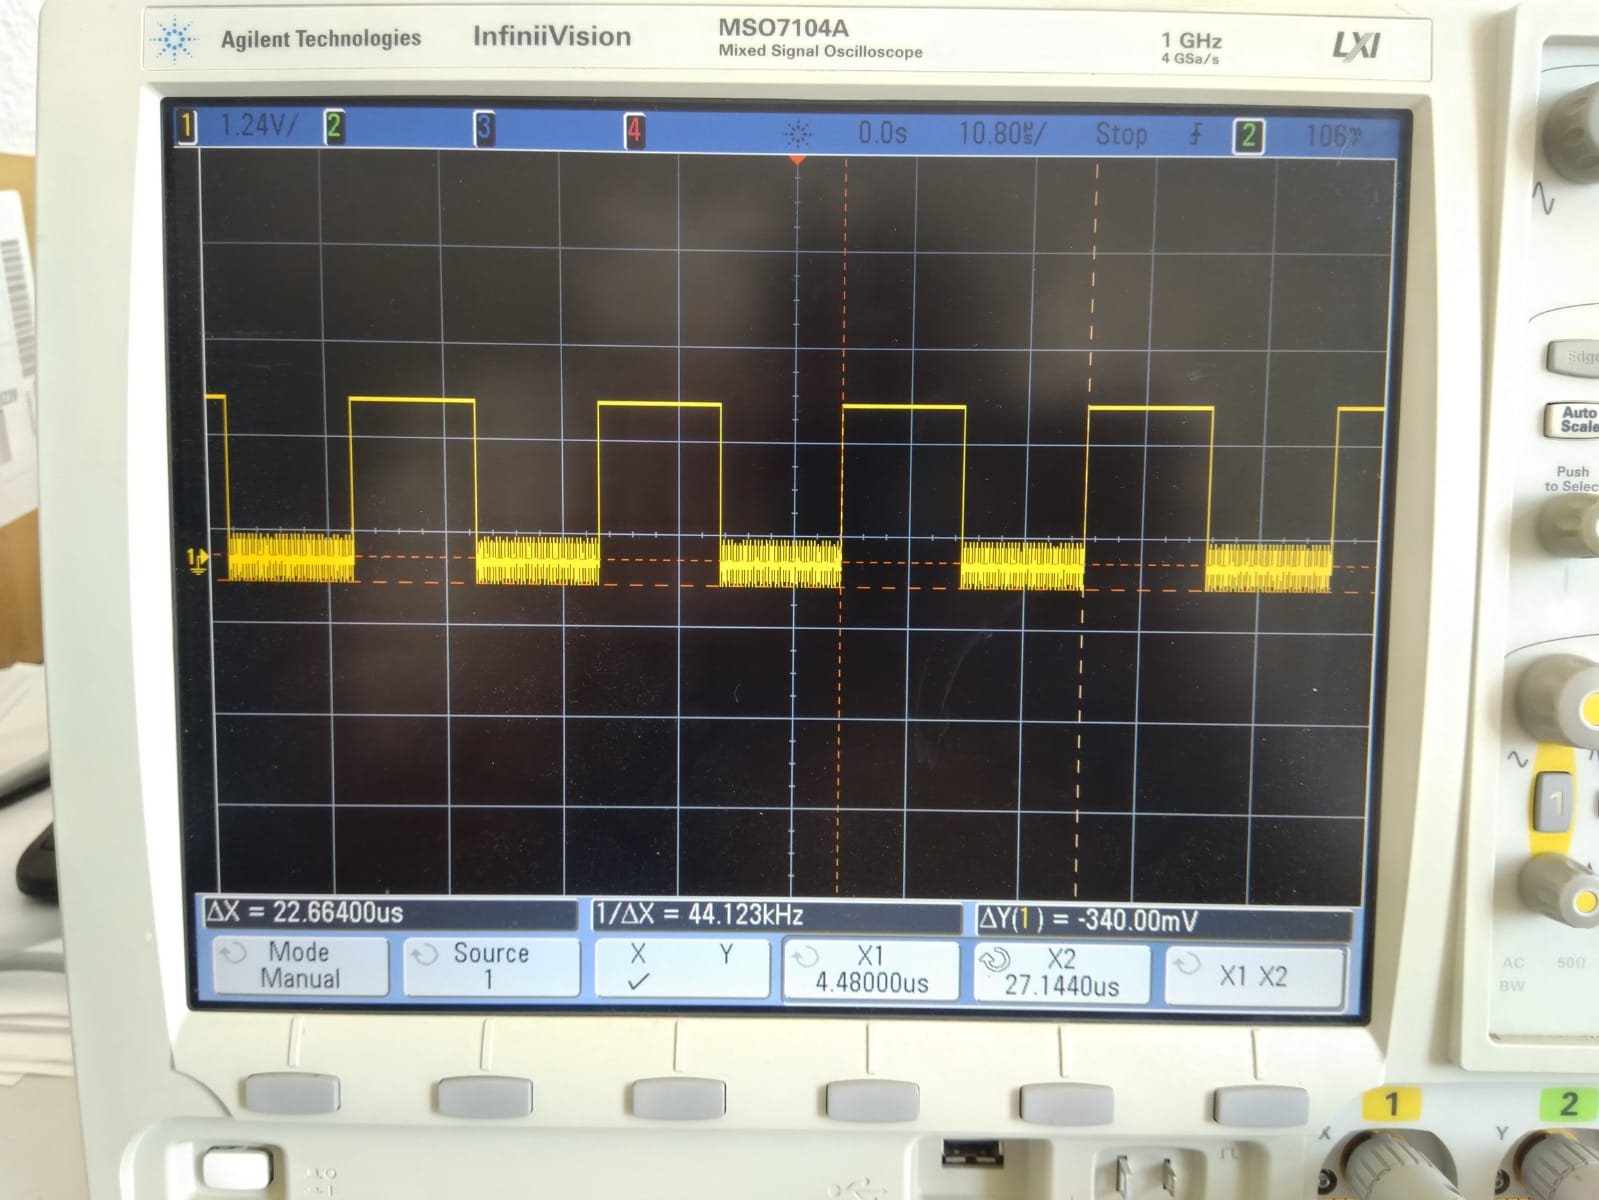Click the display intensity star icon in status bar
Image resolution: width=1599 pixels, height=1200 pixels.
(799, 133)
